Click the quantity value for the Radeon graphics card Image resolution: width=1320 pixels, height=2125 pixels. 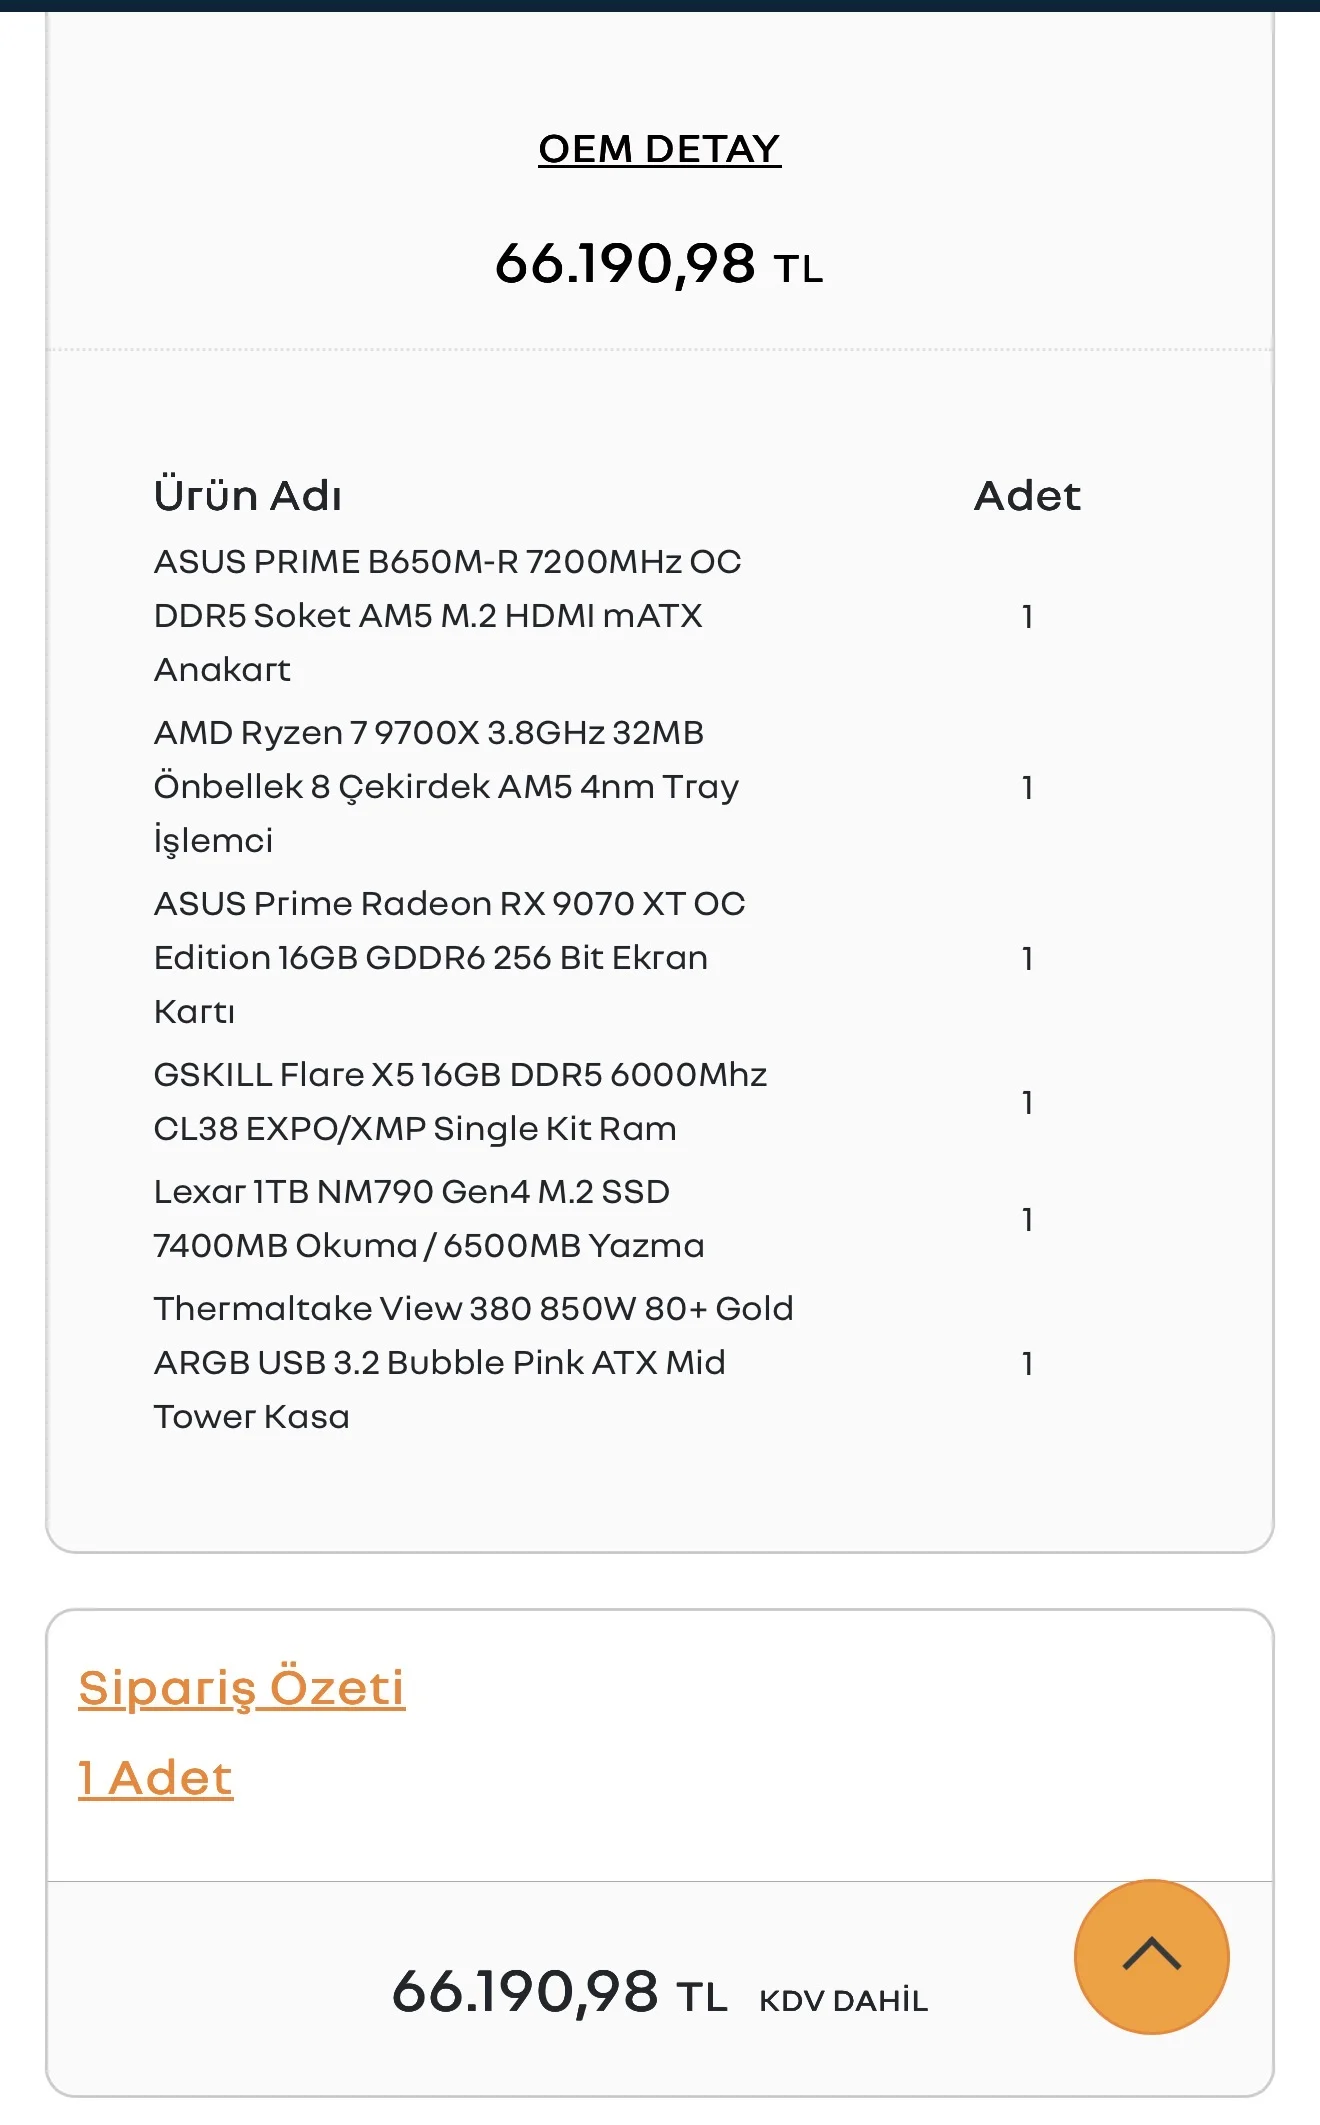(1027, 958)
